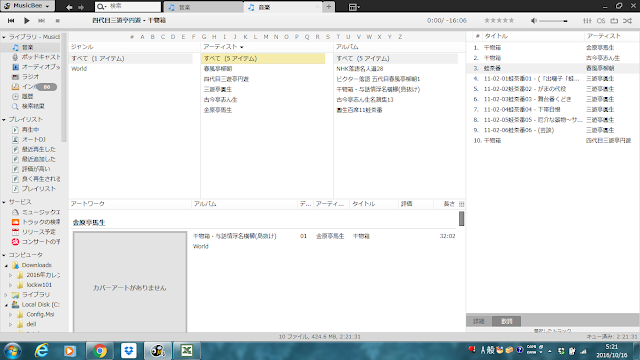The image size is (640, 360).
Task: Collapse the コンピュータ section
Action: coord(4,255)
